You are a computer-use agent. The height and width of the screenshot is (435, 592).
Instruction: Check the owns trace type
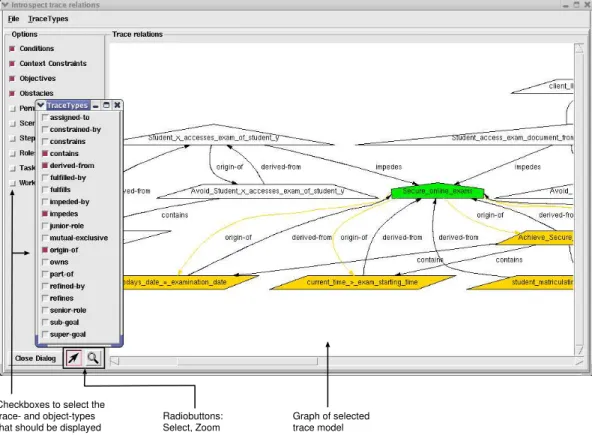[45, 262]
